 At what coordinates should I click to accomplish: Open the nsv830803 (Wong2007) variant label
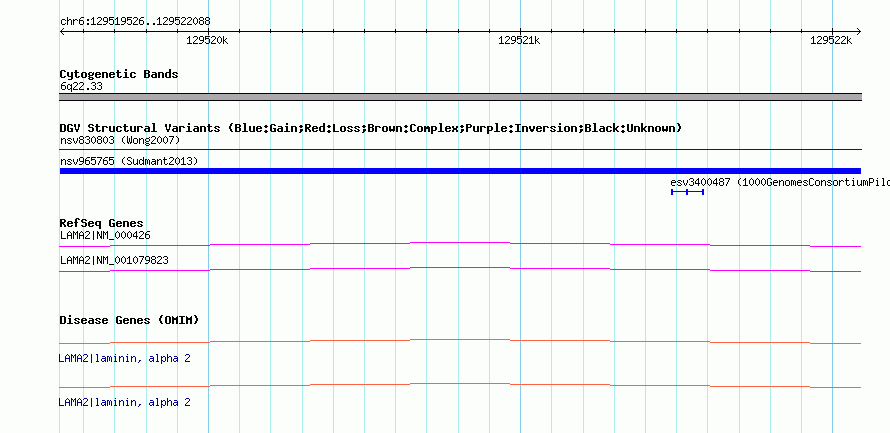[120, 140]
